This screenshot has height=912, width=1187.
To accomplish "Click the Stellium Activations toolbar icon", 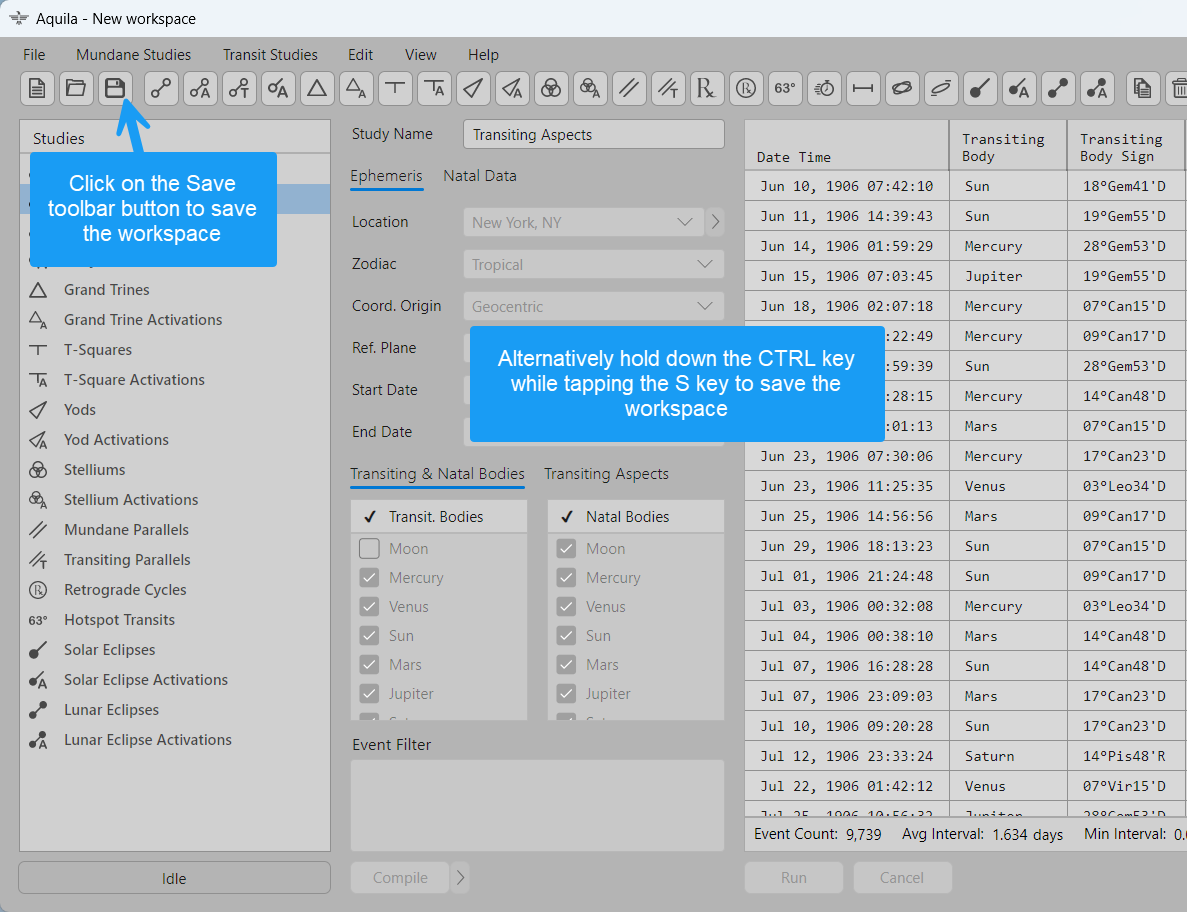I will (x=590, y=89).
